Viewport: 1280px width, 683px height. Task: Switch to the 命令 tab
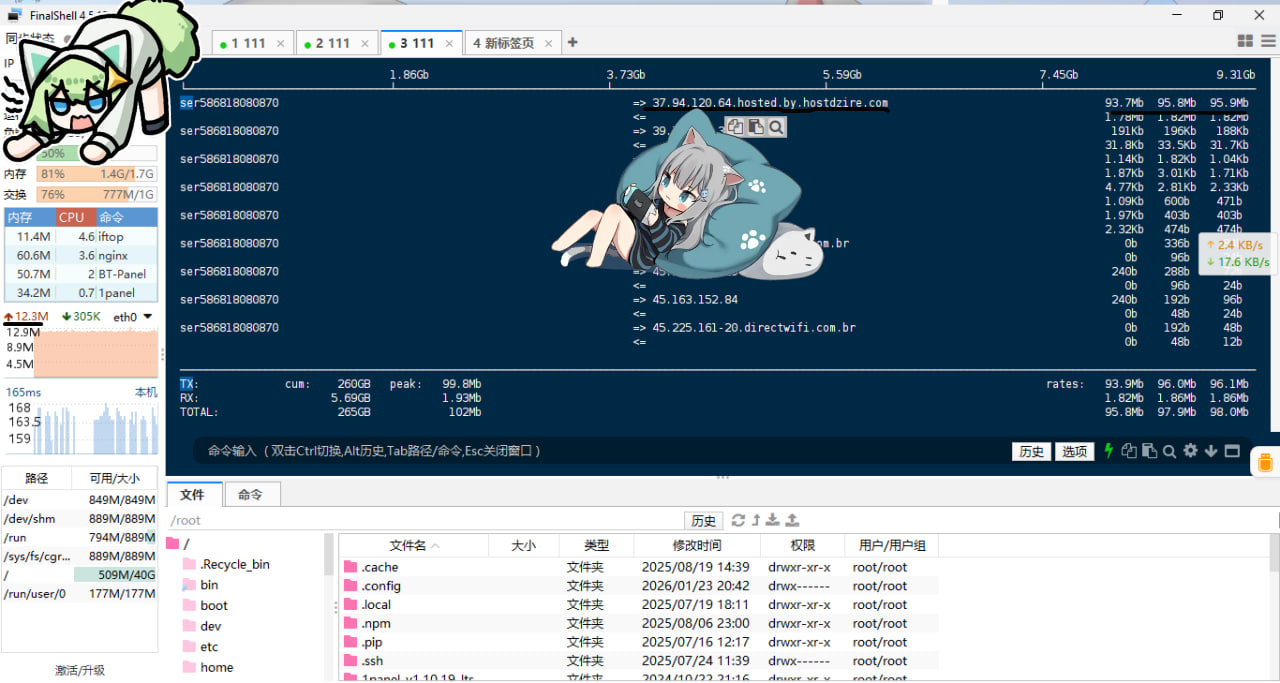tap(250, 494)
